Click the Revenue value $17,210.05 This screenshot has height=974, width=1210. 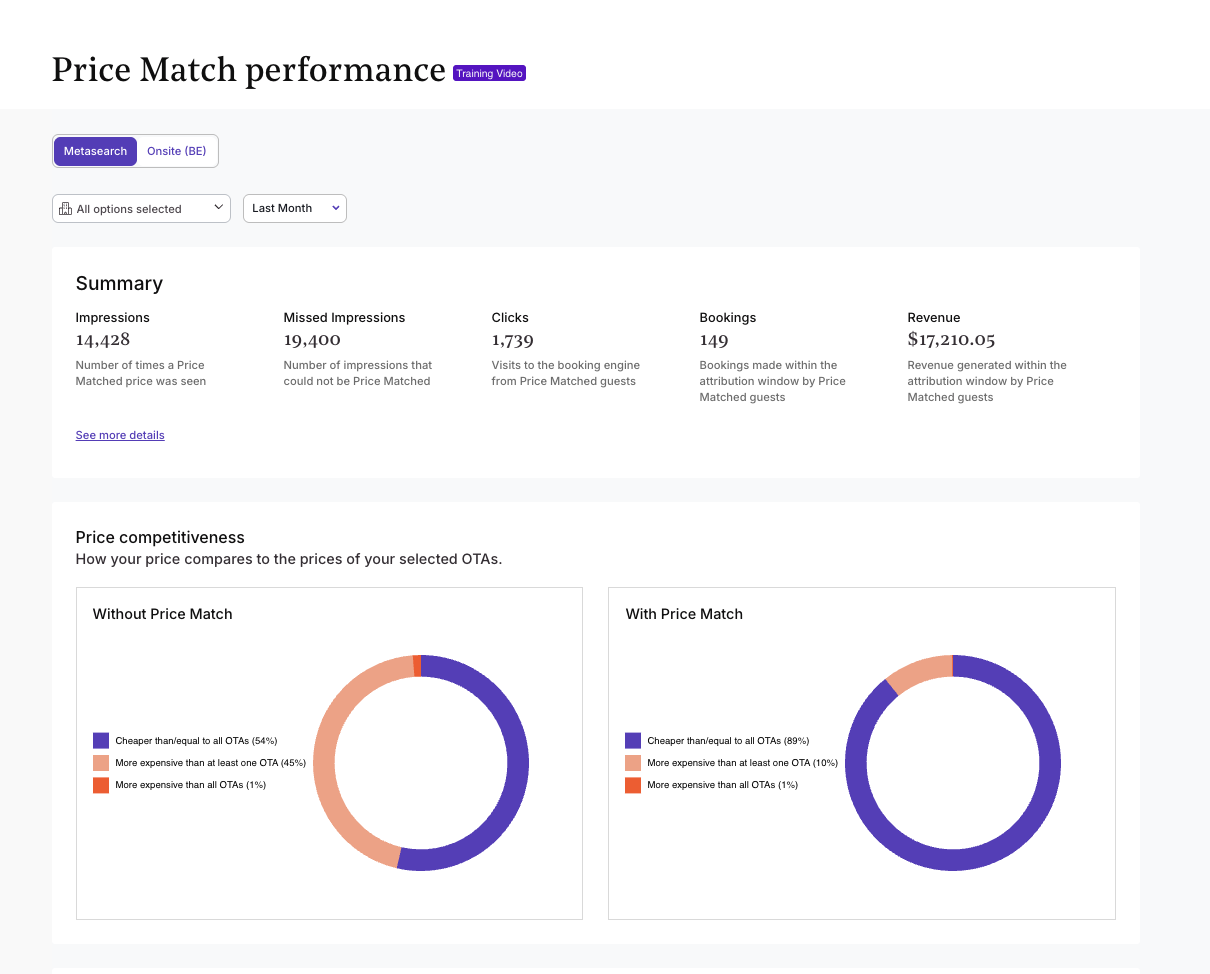coord(951,340)
